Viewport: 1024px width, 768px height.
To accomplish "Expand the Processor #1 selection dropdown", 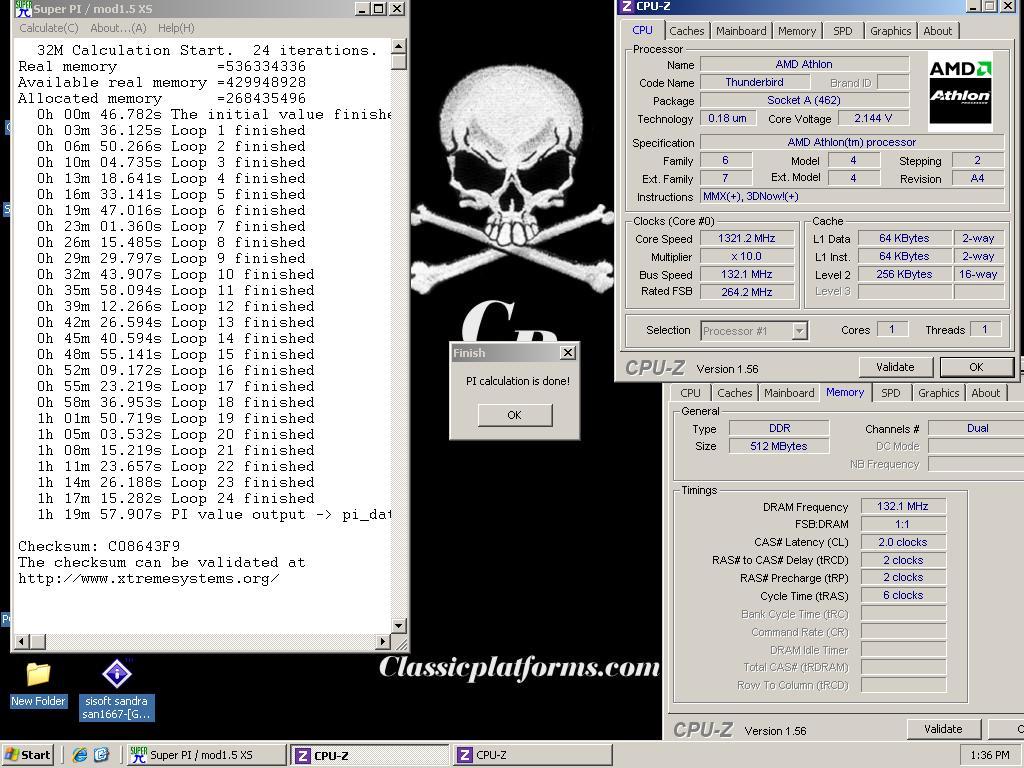I will click(x=799, y=331).
